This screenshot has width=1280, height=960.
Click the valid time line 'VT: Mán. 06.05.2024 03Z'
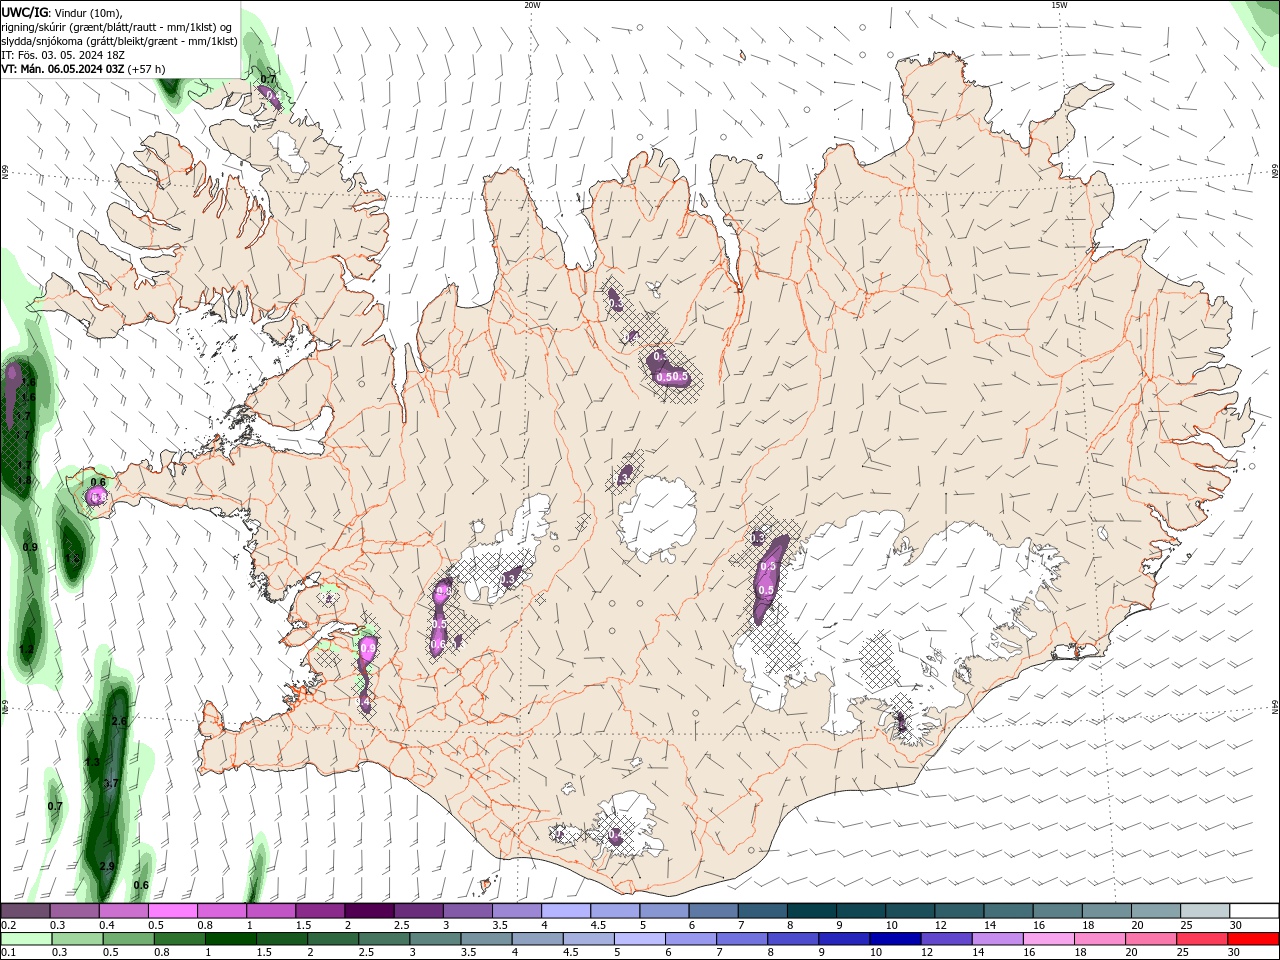pyautogui.click(x=62, y=69)
